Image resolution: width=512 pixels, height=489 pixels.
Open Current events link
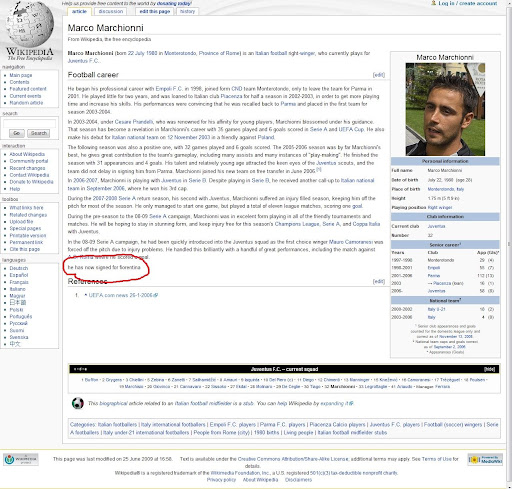(x=25, y=96)
